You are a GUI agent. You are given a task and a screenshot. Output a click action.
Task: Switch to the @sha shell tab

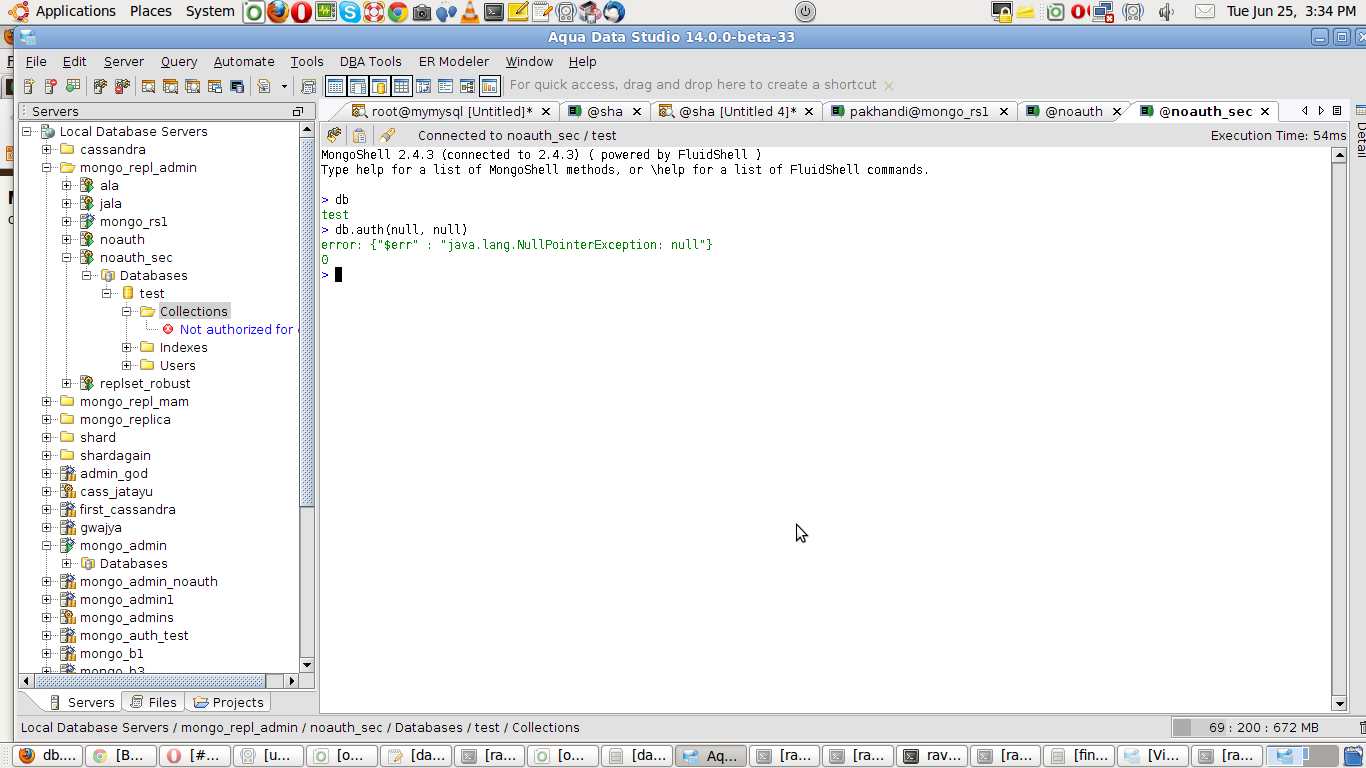coord(604,111)
